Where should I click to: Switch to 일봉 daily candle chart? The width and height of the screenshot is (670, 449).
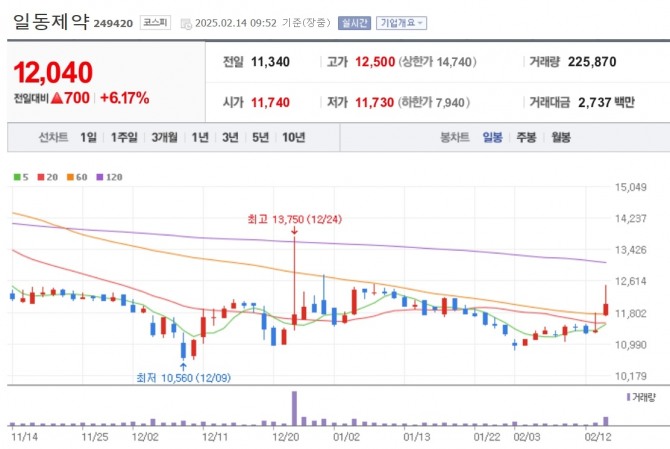[492, 138]
